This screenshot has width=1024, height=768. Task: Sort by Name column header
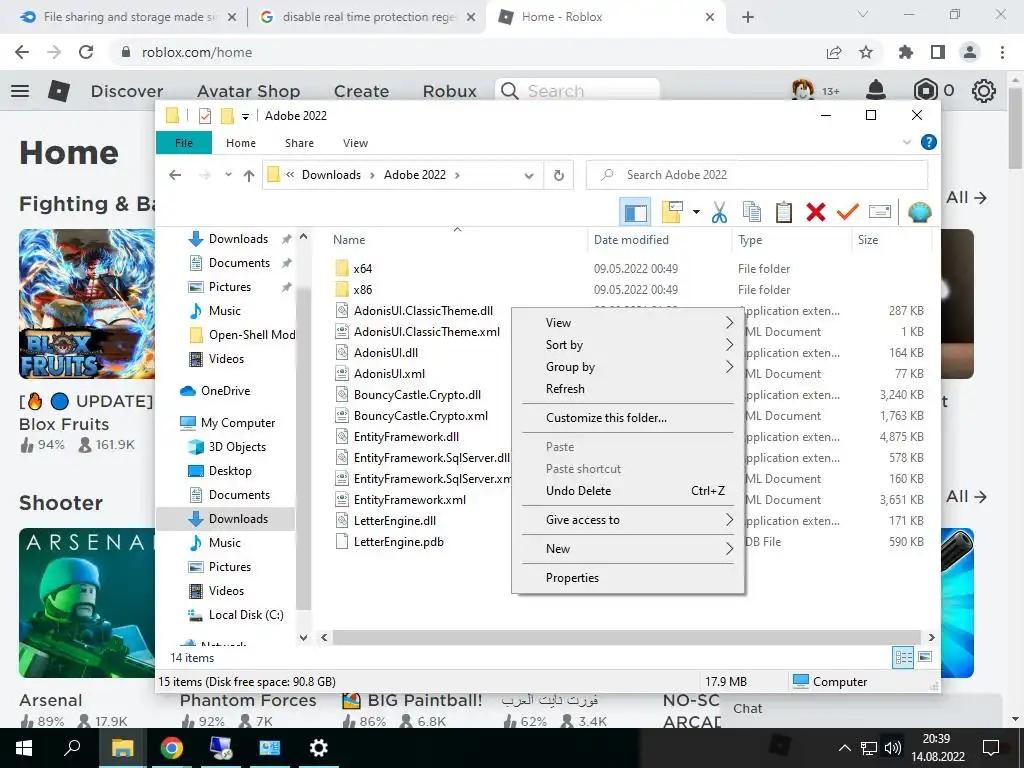click(x=457, y=240)
